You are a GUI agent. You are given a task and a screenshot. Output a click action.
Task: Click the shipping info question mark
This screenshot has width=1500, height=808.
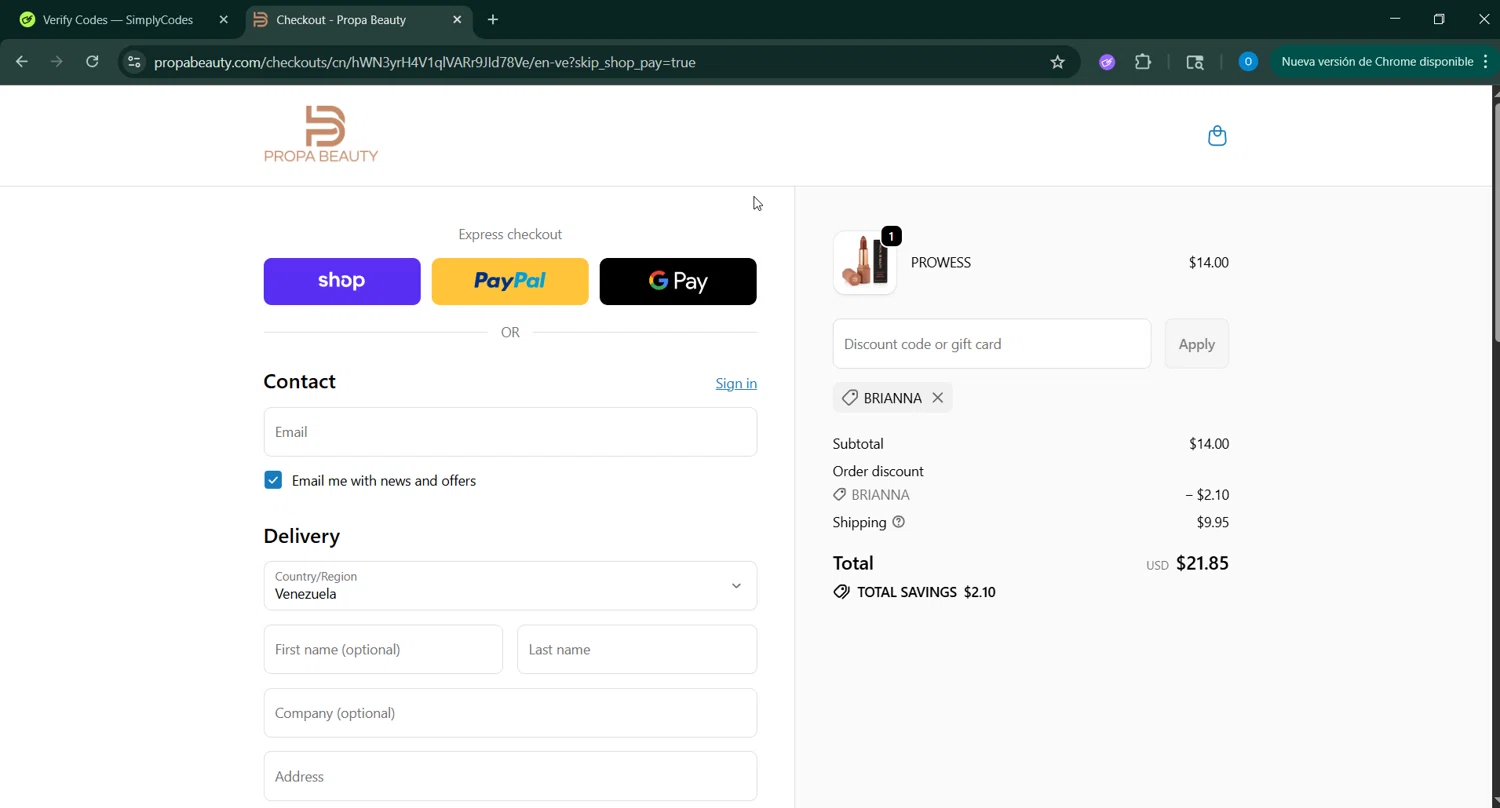tap(898, 522)
